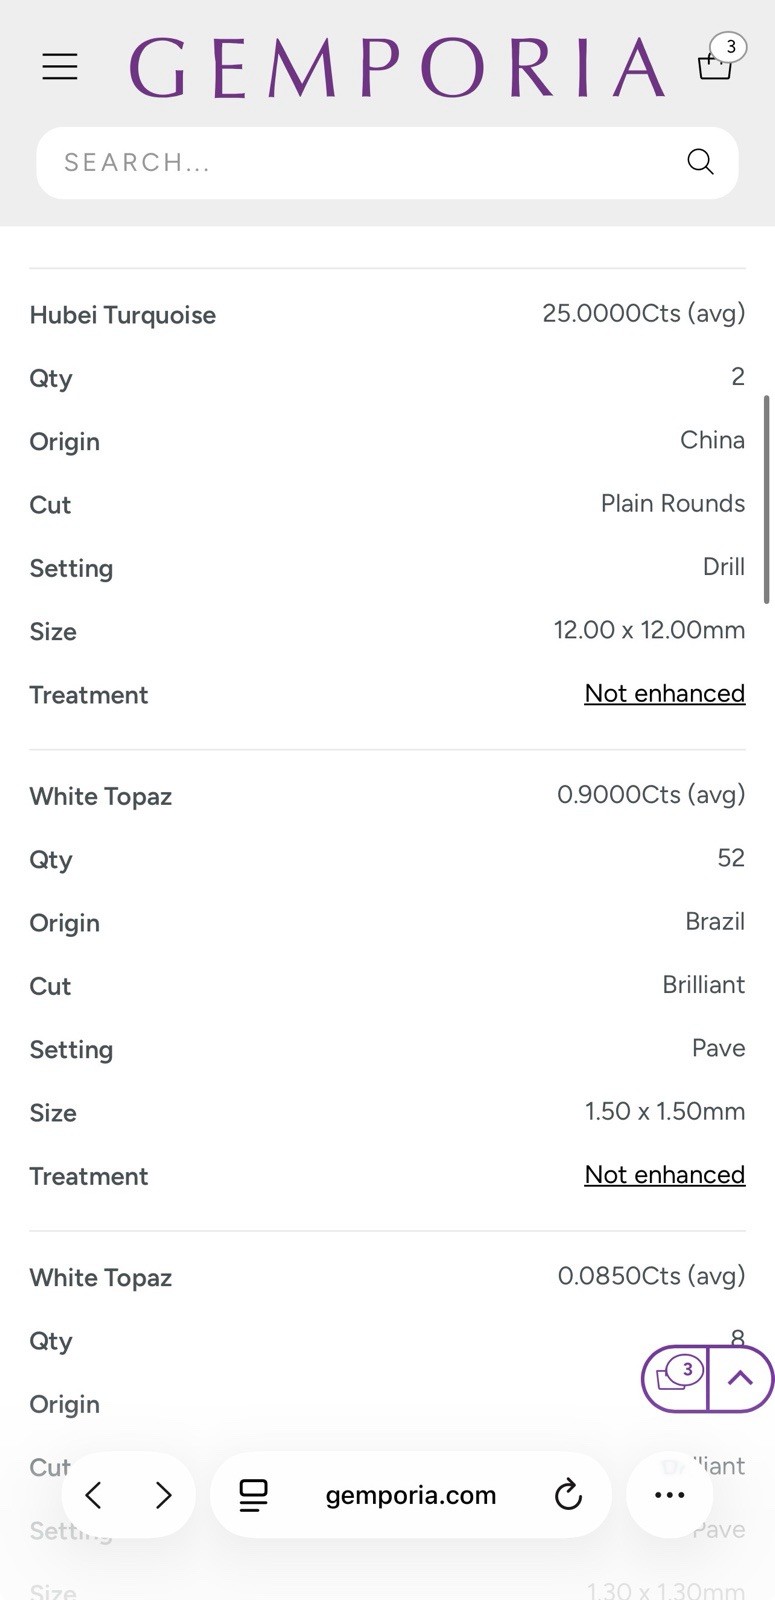Go forward using the browser forward arrow
The width and height of the screenshot is (775, 1600).
(164, 1495)
